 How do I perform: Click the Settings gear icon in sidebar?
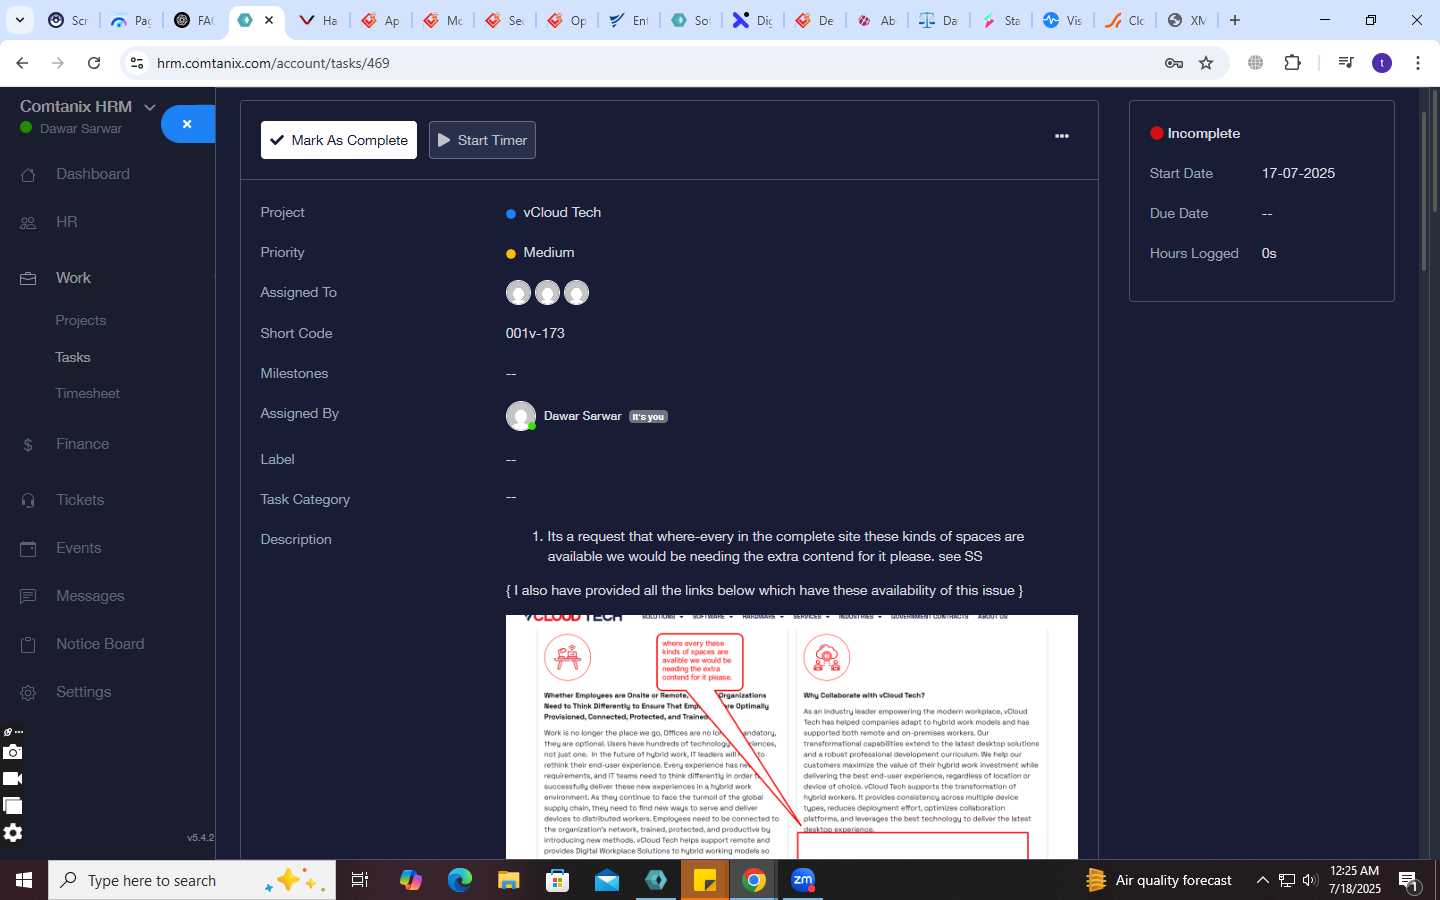[28, 693]
